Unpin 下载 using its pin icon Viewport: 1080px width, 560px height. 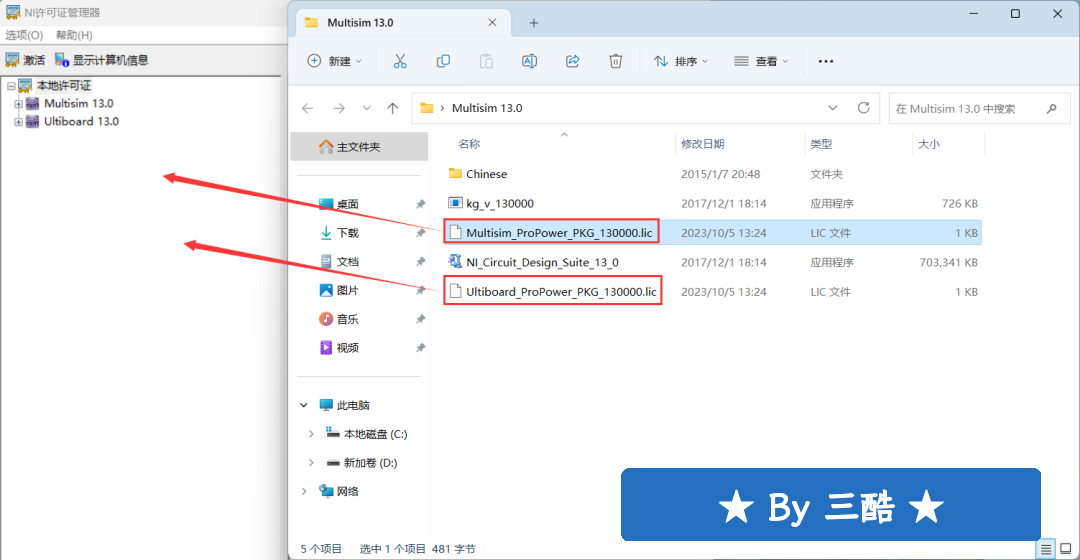coord(420,233)
